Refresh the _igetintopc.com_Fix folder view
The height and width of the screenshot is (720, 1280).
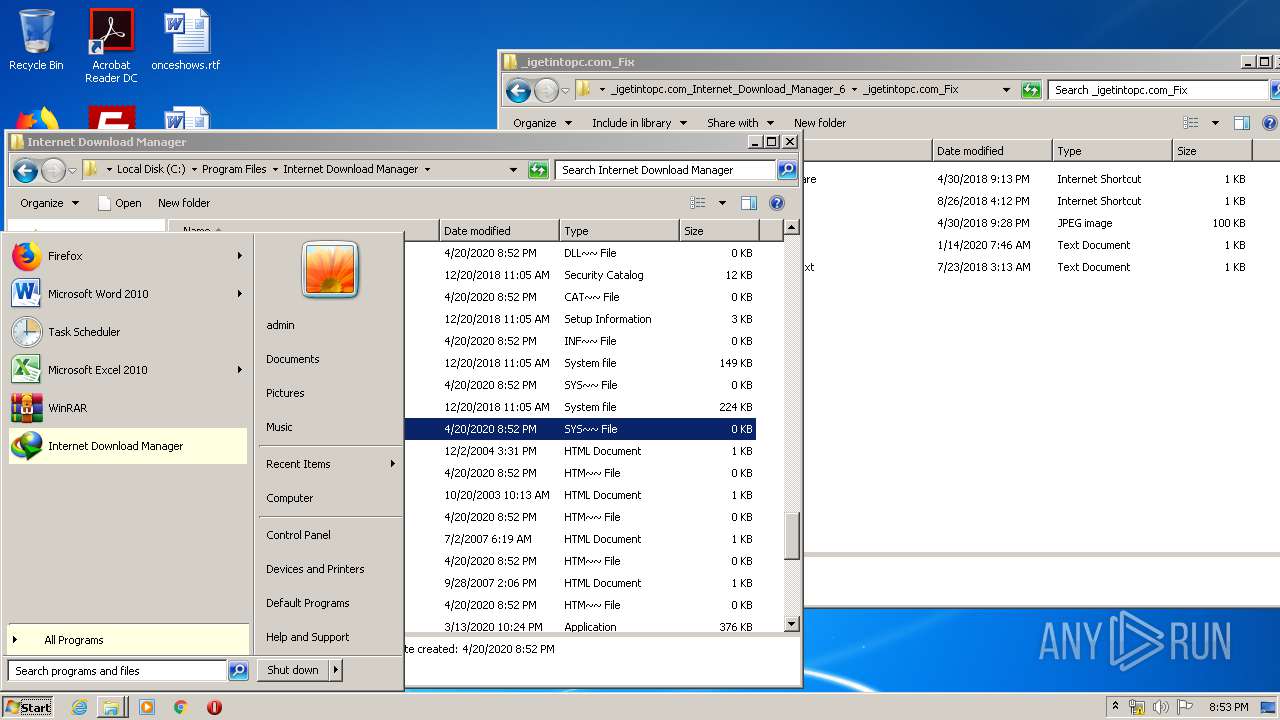(x=1031, y=90)
